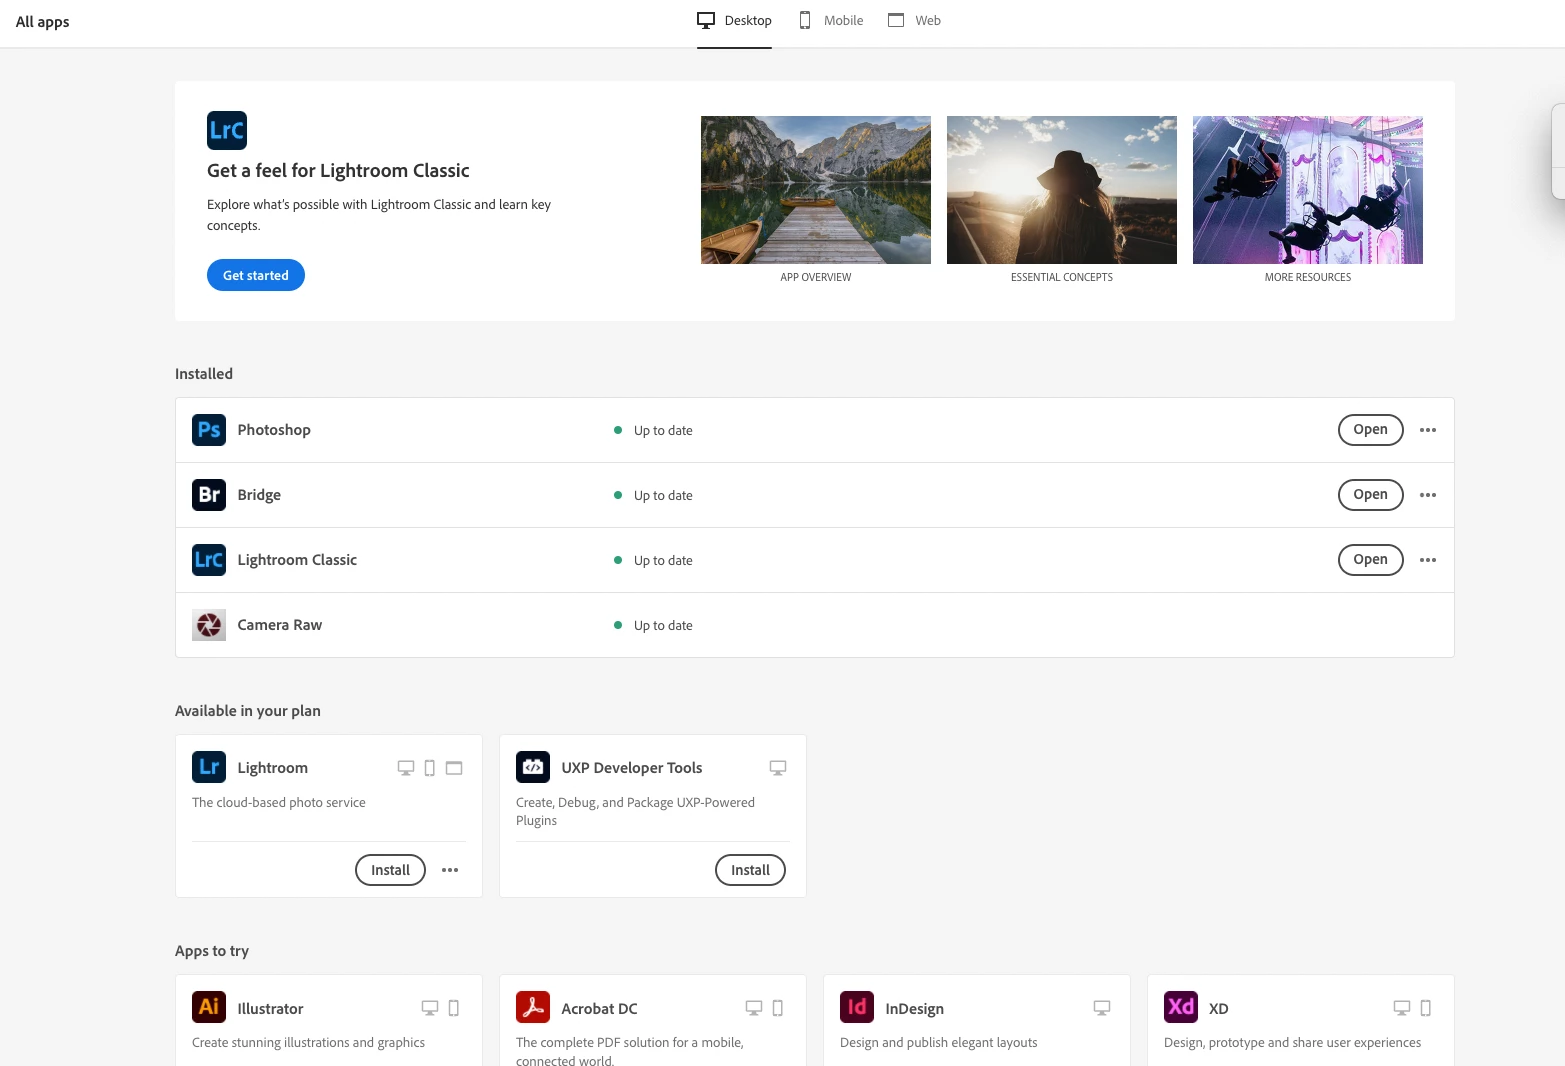Click Acrobat DC desktop platform icon
The image size is (1565, 1066).
[x=754, y=1008]
